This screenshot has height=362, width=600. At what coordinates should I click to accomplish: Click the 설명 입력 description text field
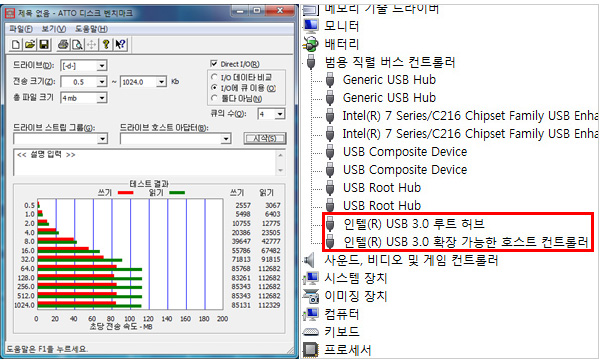[x=145, y=163]
